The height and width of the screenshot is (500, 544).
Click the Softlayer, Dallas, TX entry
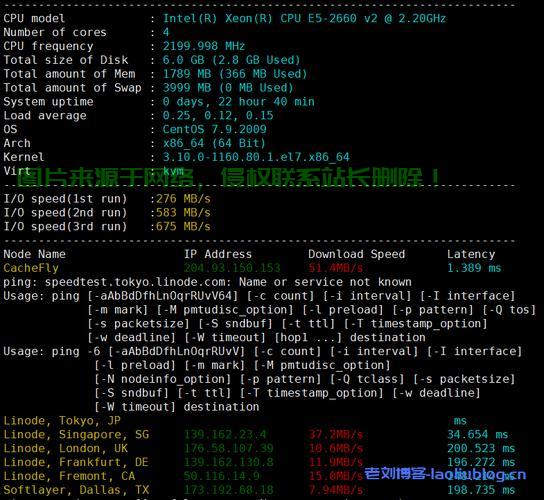coord(76,490)
